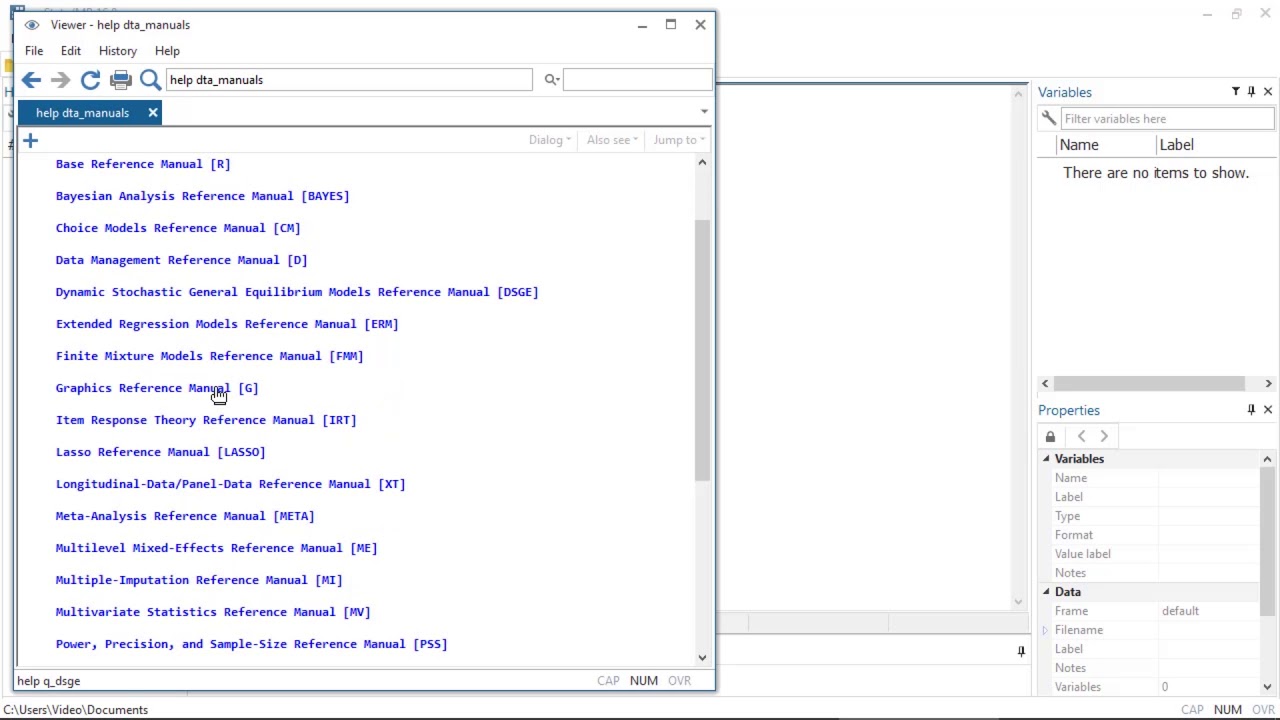Collapse the Data section in Properties
The width and height of the screenshot is (1280, 720).
pos(1046,592)
